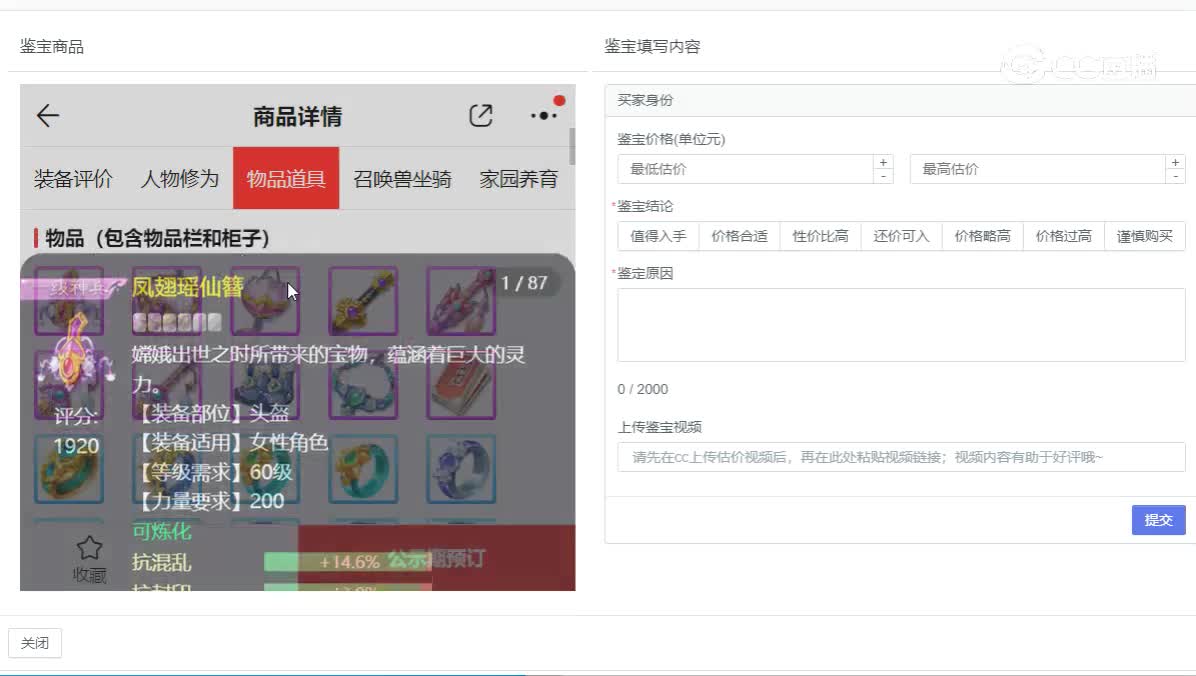The width and height of the screenshot is (1196, 676).
Task: Share the product via the export icon
Action: pos(481,116)
